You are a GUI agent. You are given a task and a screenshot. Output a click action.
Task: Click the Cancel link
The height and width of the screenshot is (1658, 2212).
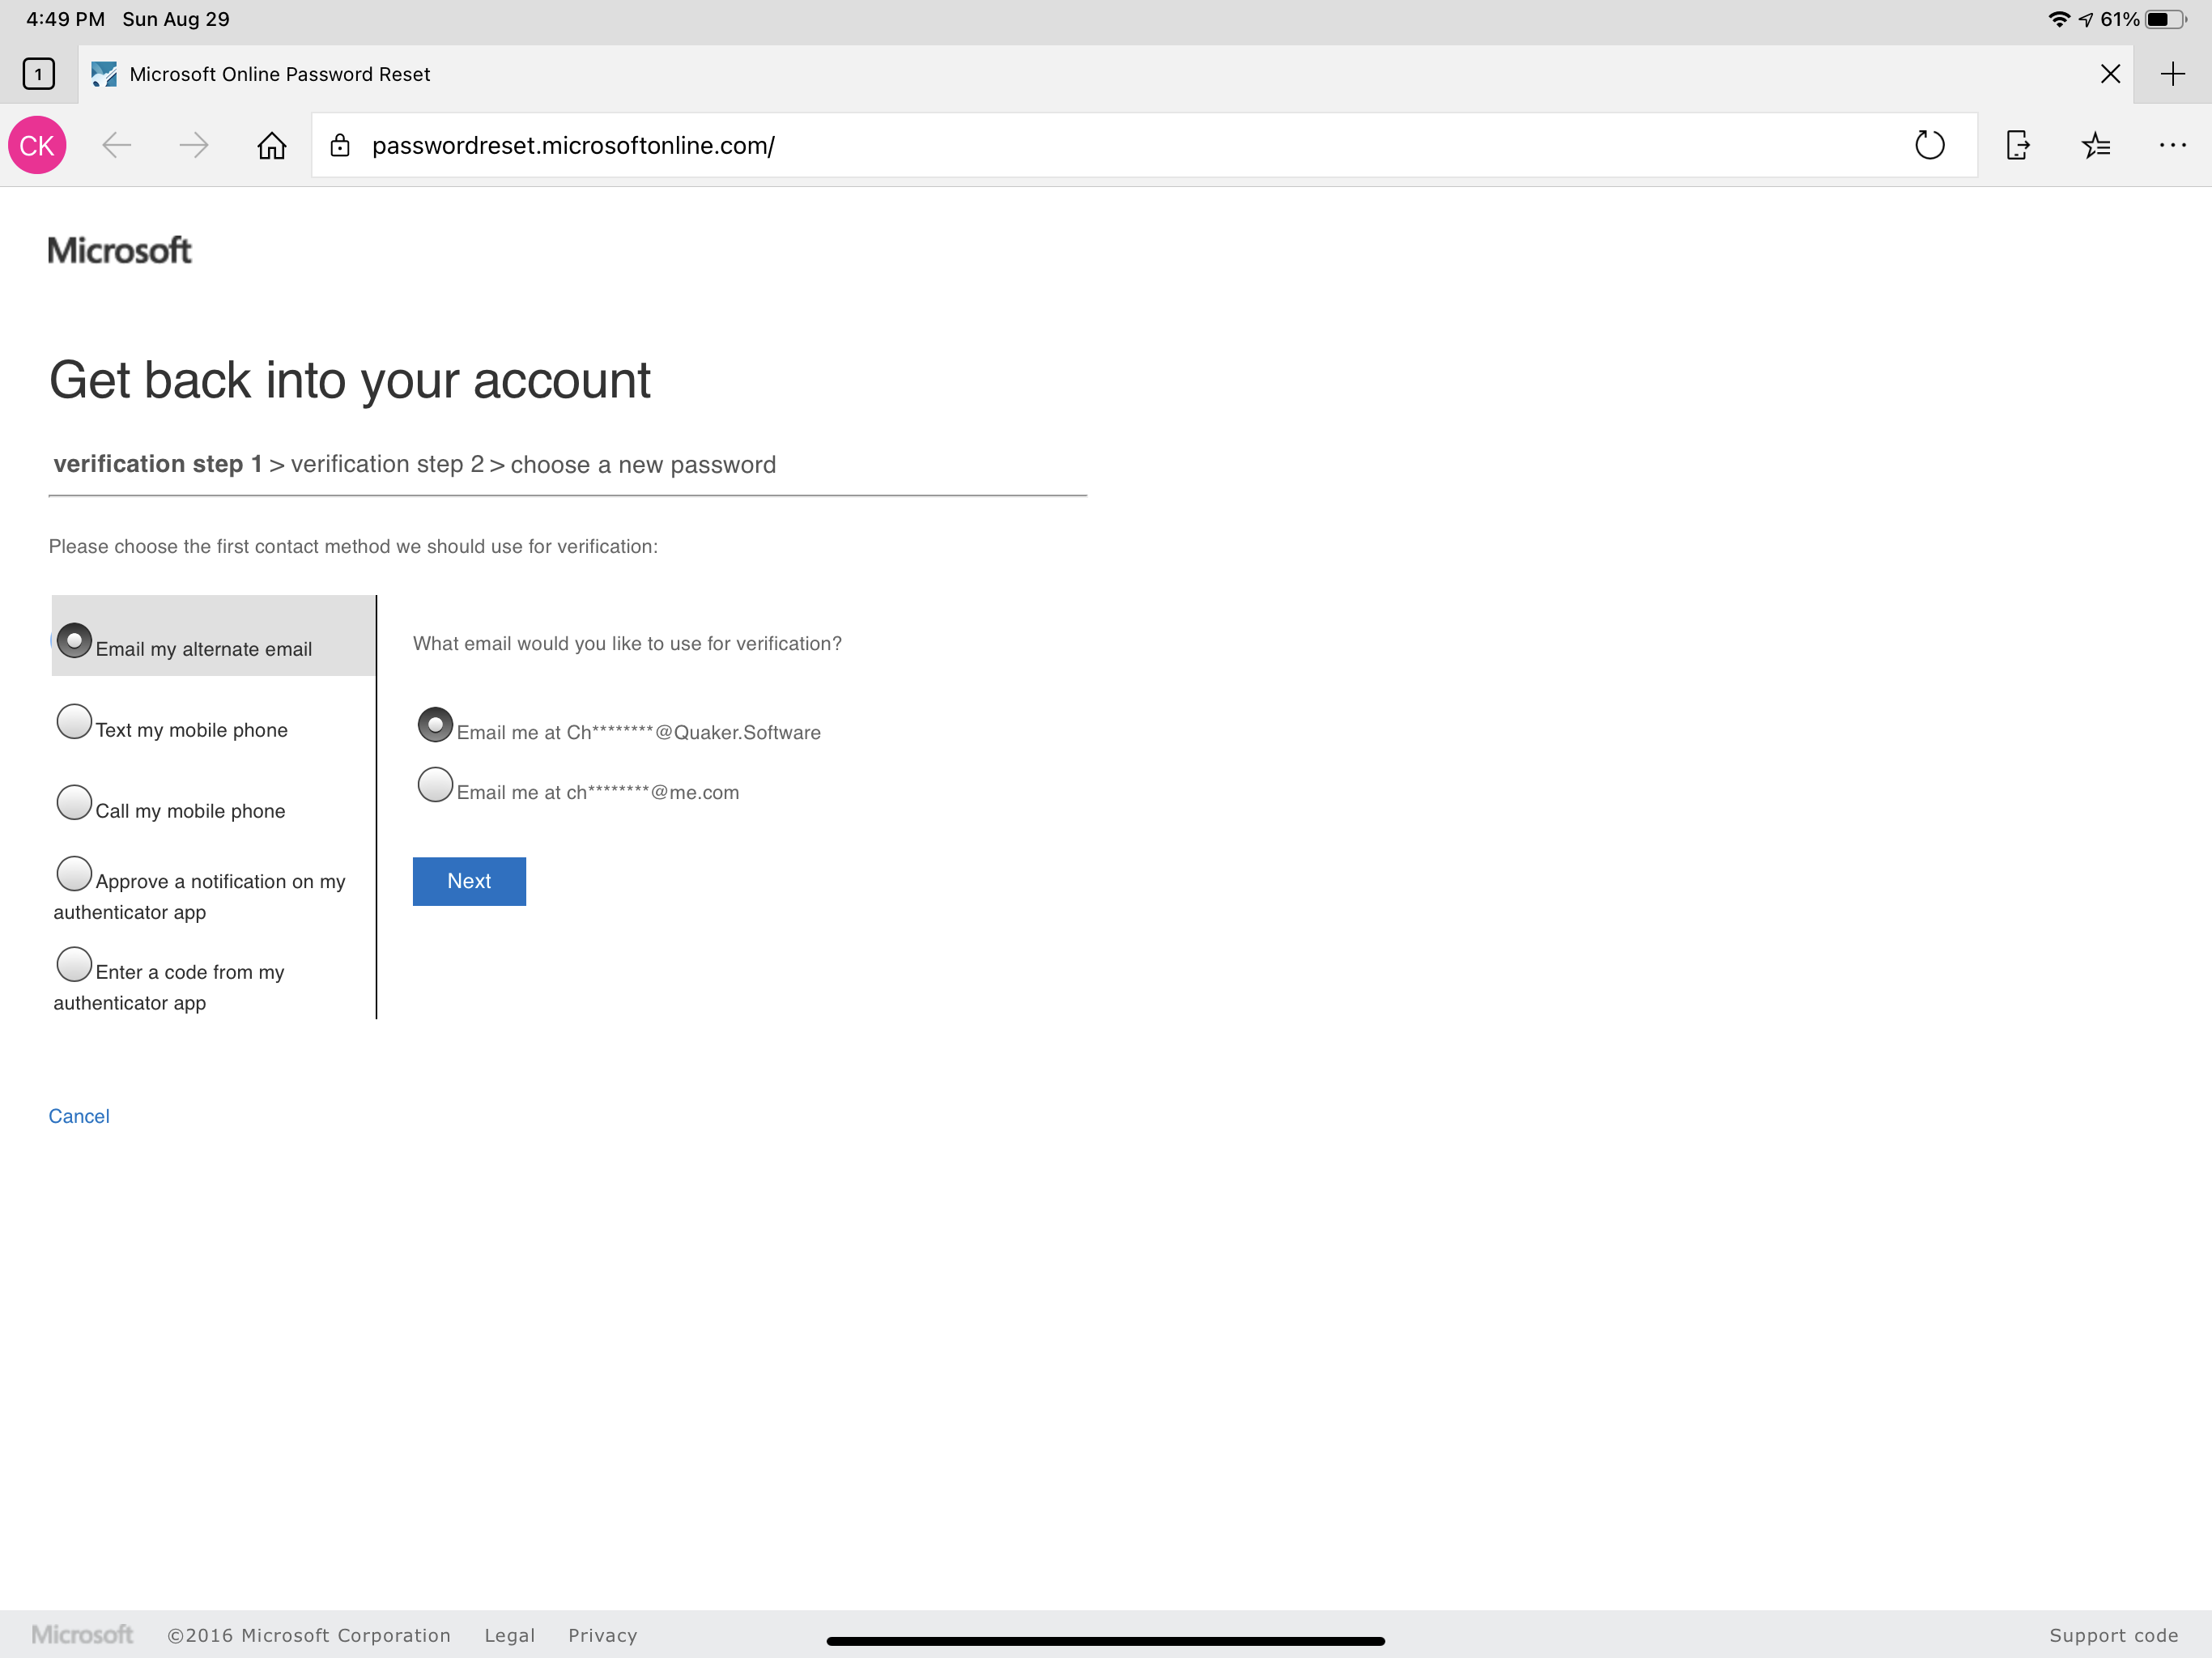[79, 1116]
